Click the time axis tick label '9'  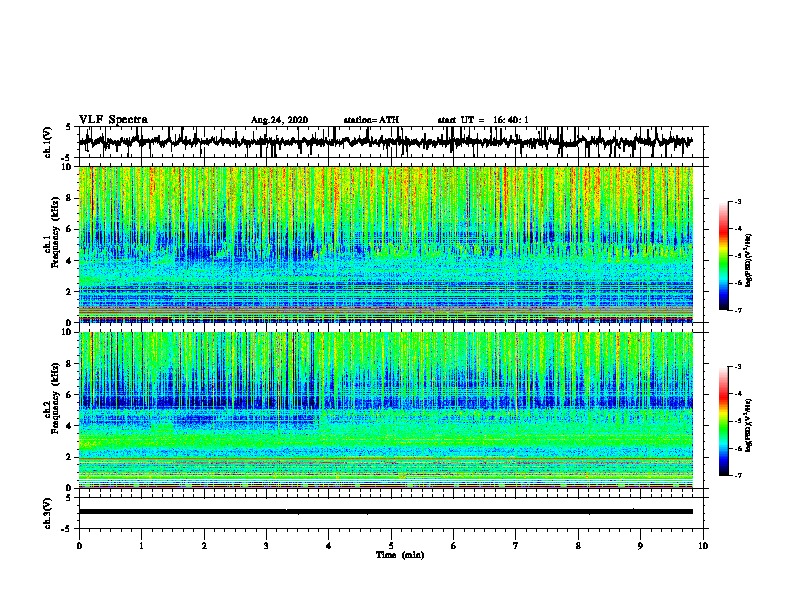(640, 546)
